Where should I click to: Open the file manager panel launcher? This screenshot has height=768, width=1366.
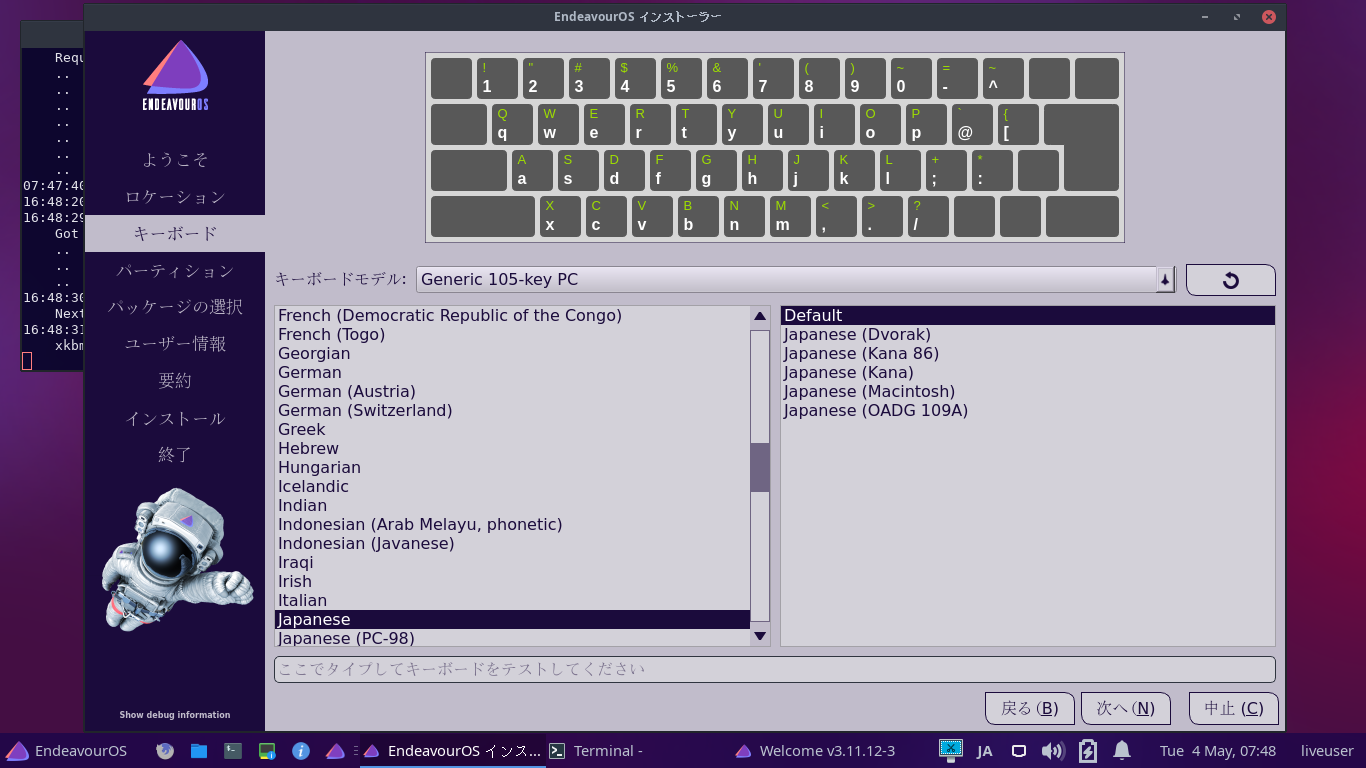[x=199, y=751]
